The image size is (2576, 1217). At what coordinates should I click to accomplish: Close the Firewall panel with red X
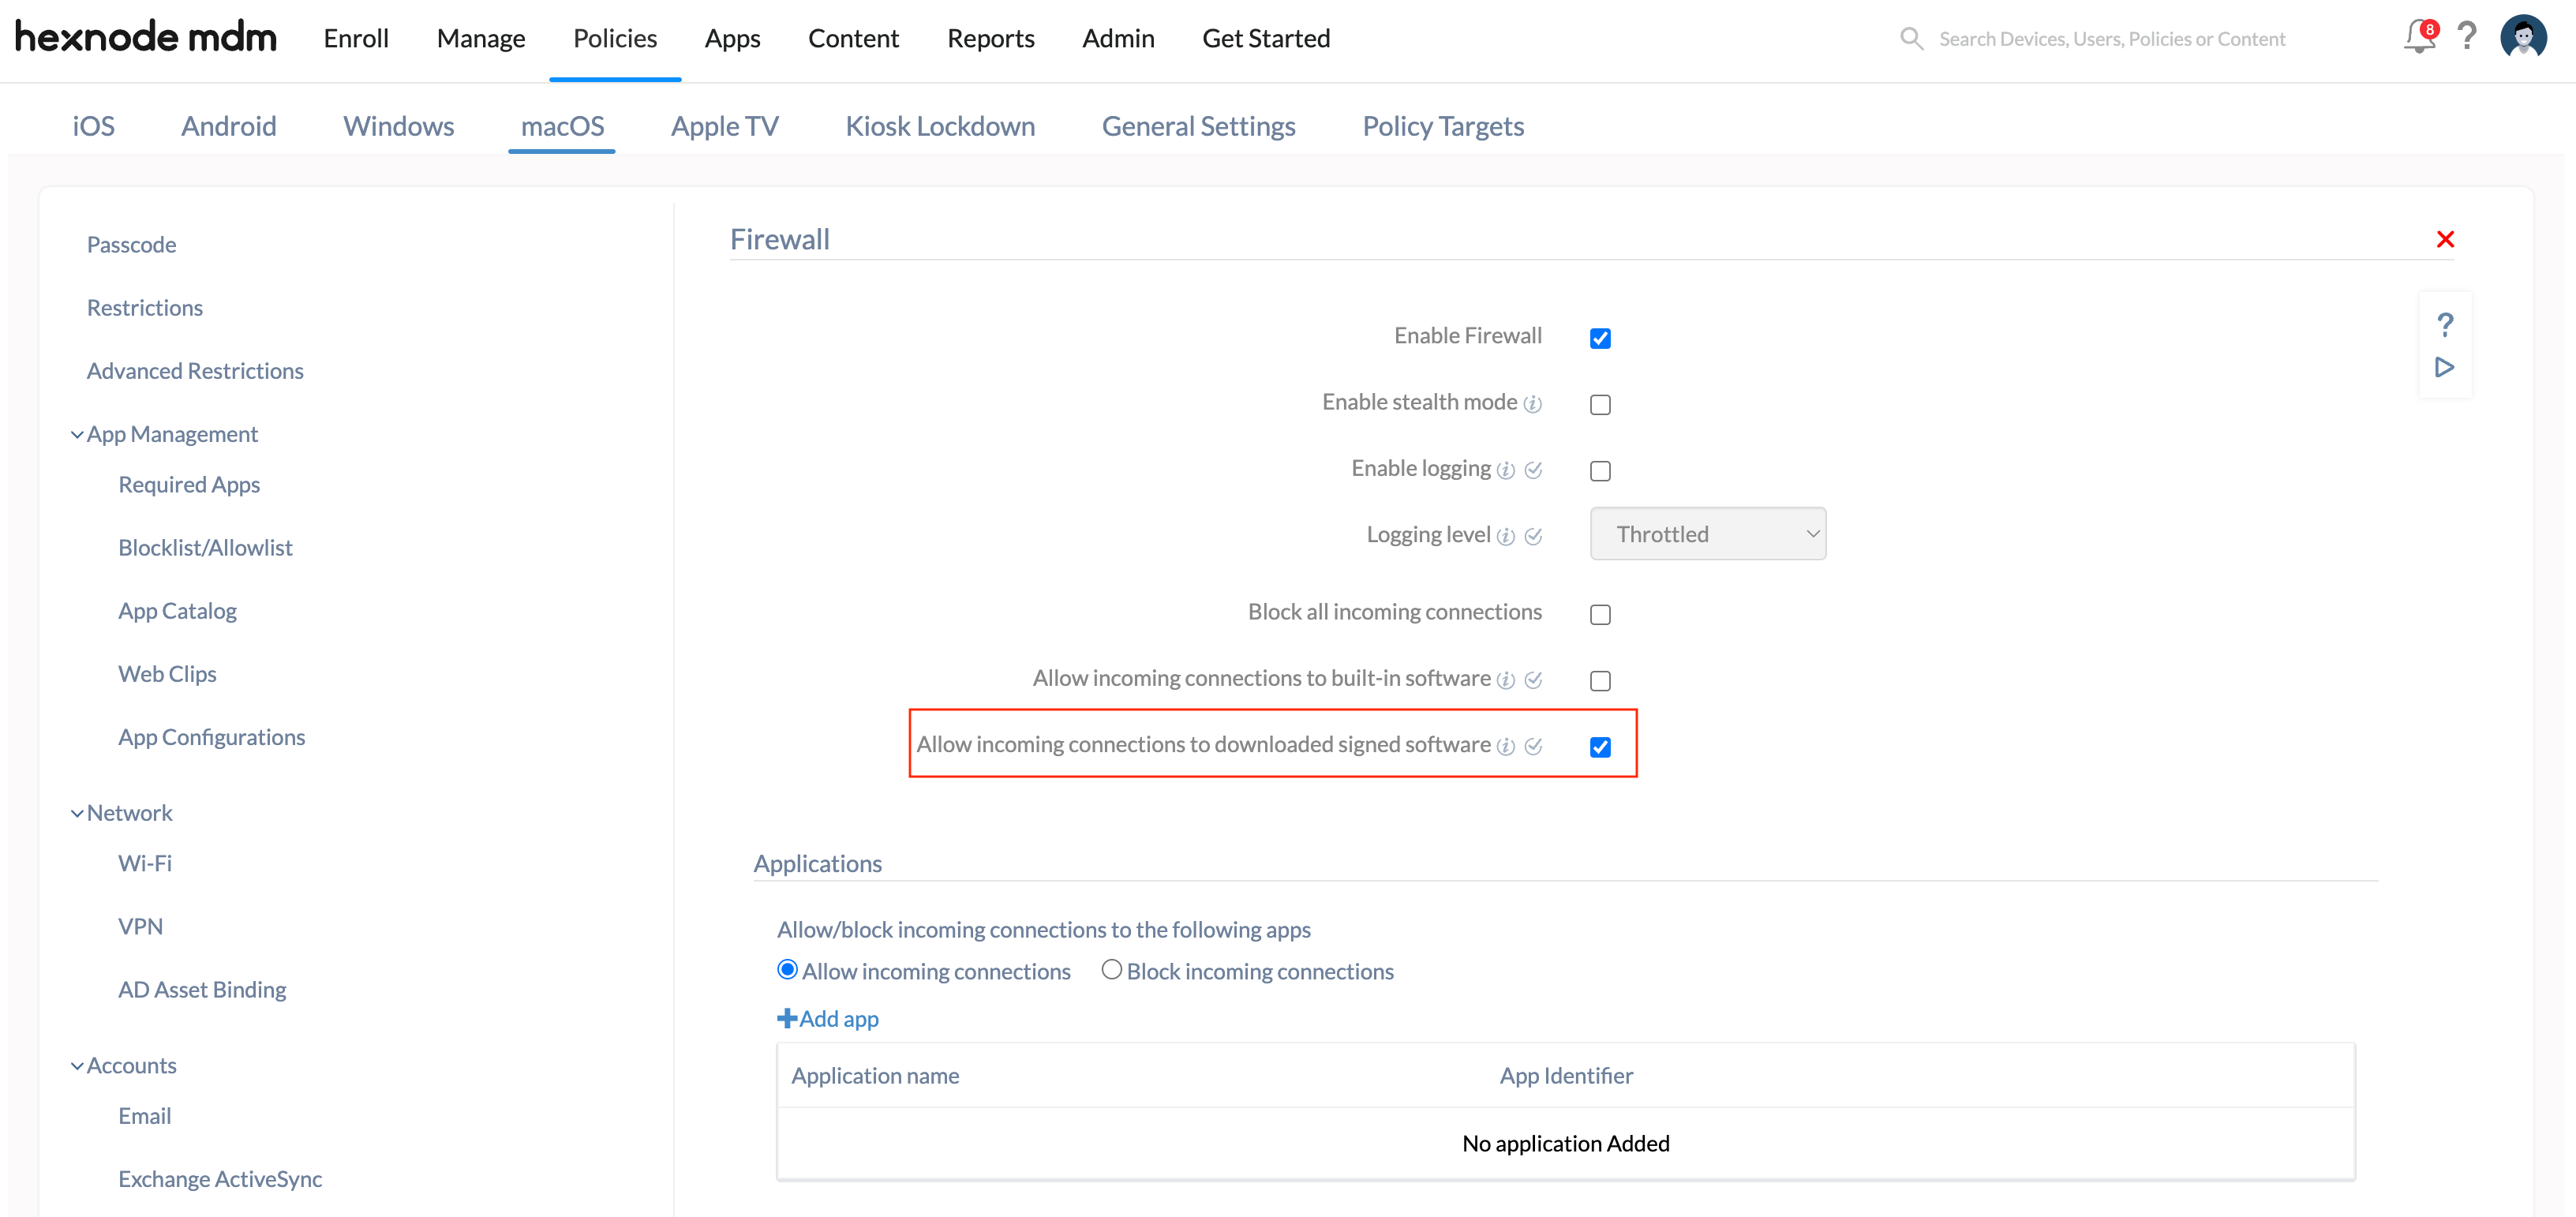(2445, 239)
